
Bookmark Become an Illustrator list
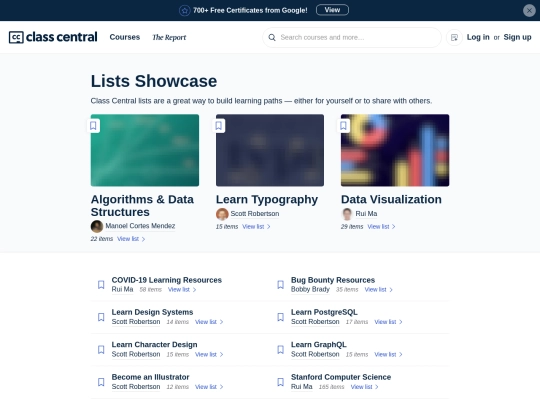click(101, 382)
